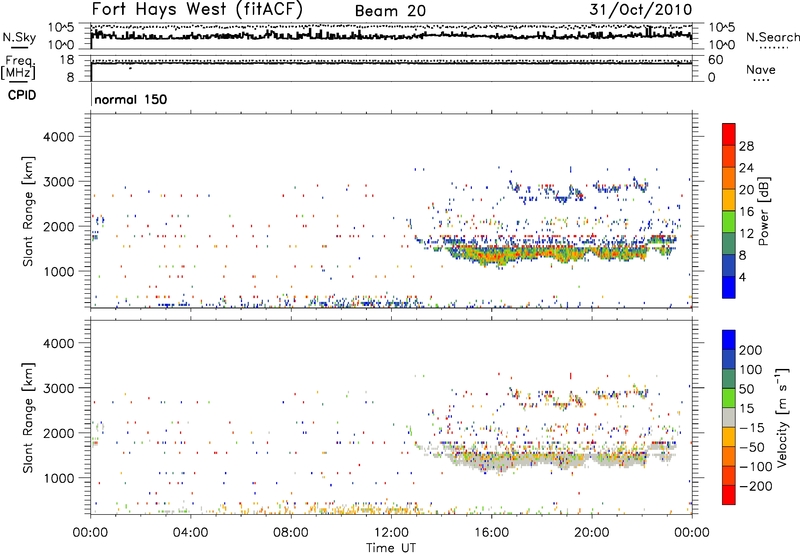Click the '15' label on Velocity scale

pyautogui.click(x=746, y=409)
